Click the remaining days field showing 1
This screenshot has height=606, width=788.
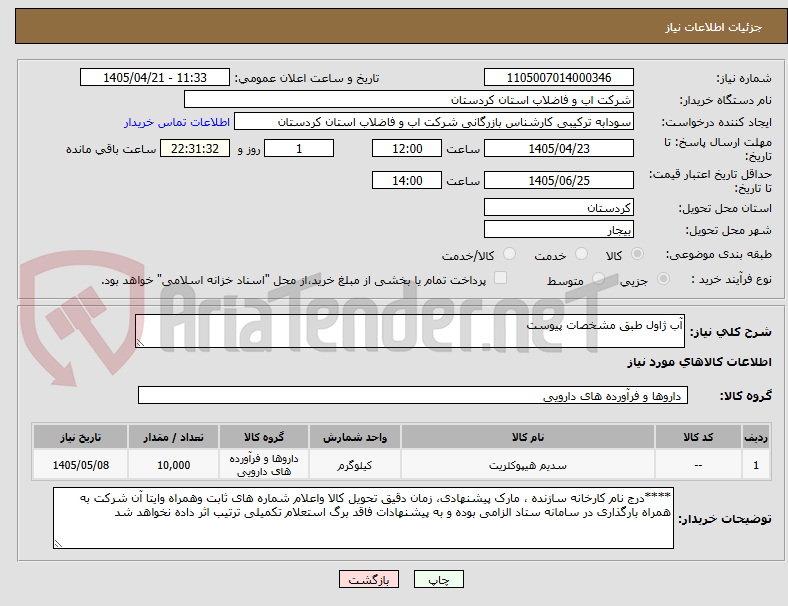tap(299, 149)
